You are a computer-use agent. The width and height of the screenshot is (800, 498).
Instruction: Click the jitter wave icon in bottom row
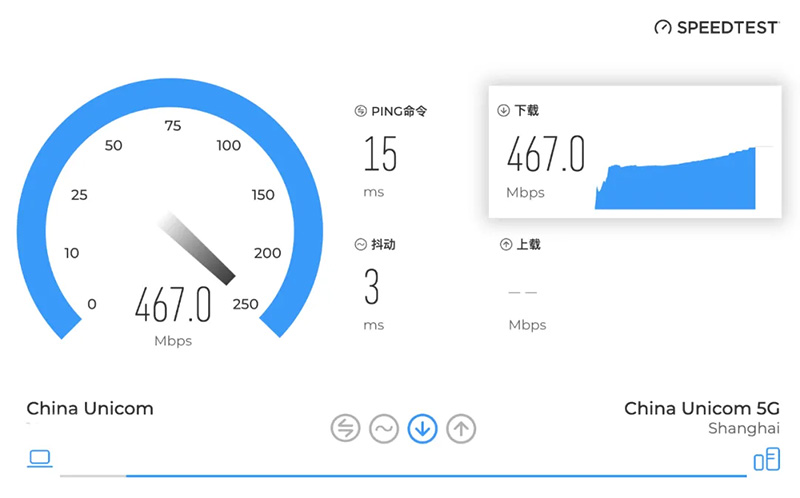383,429
